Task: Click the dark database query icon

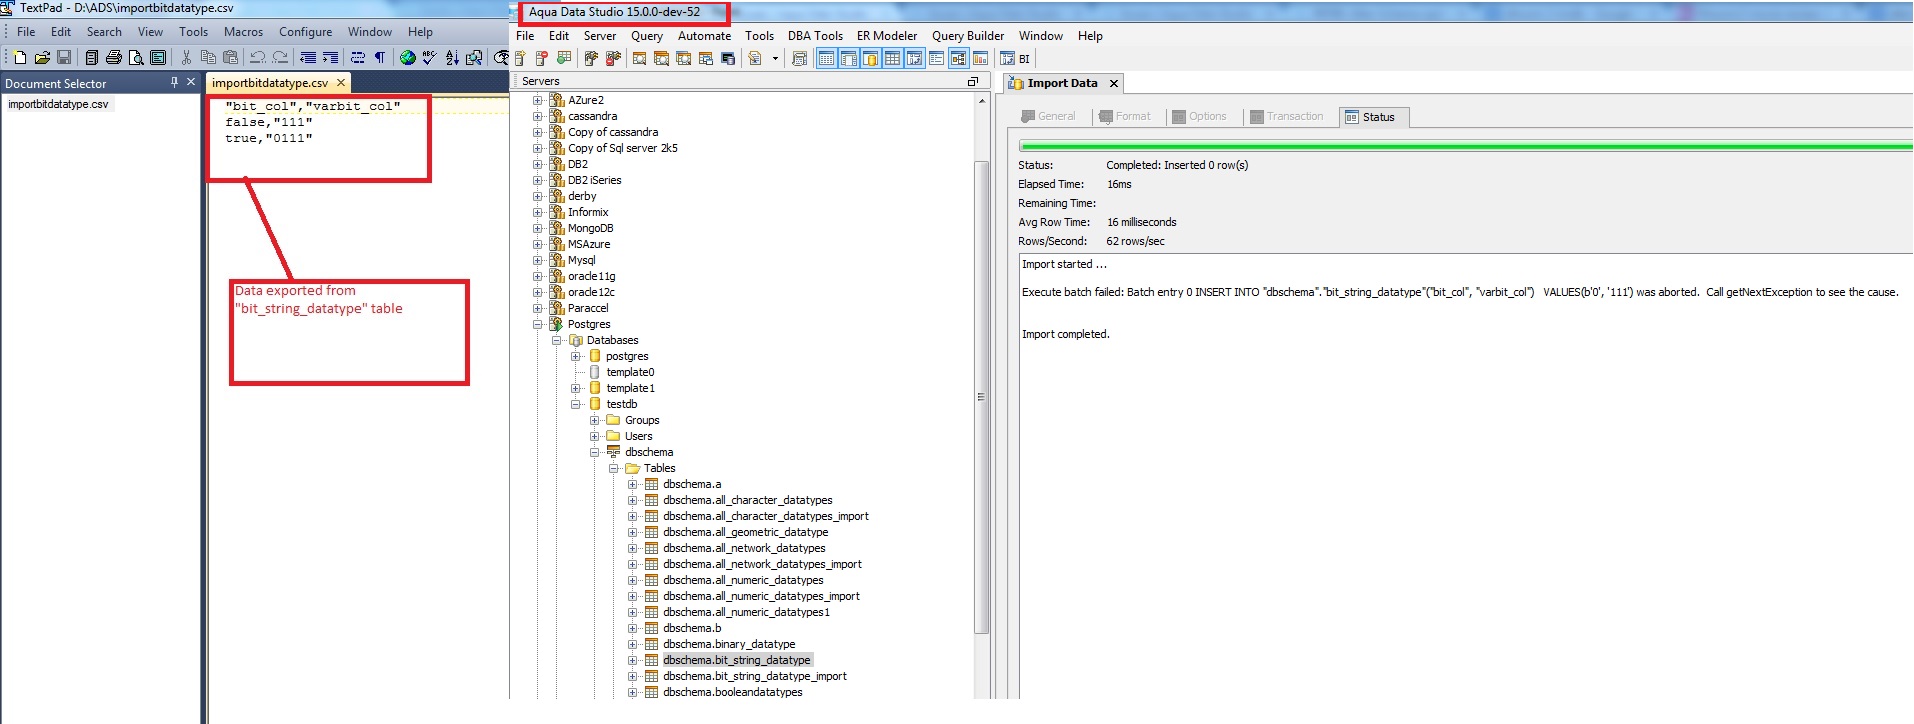Action: [728, 58]
